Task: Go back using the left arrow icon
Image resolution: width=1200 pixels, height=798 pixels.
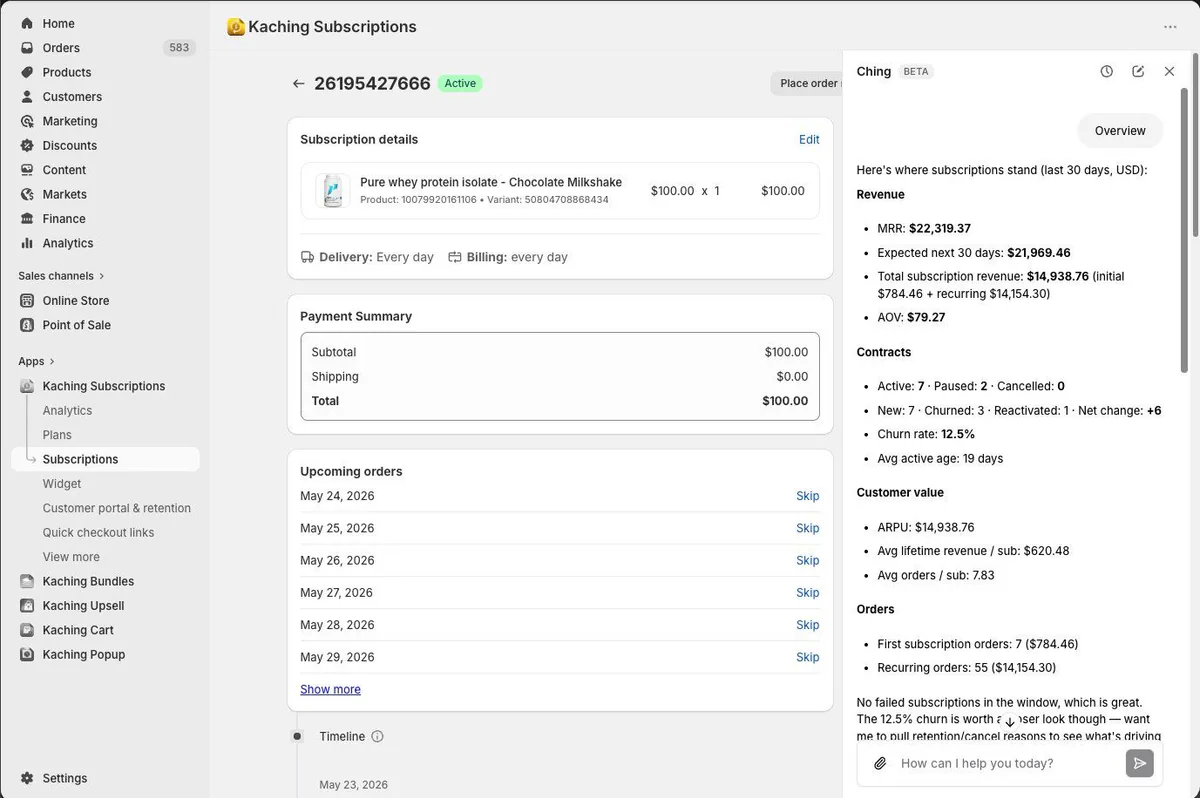Action: [x=298, y=83]
